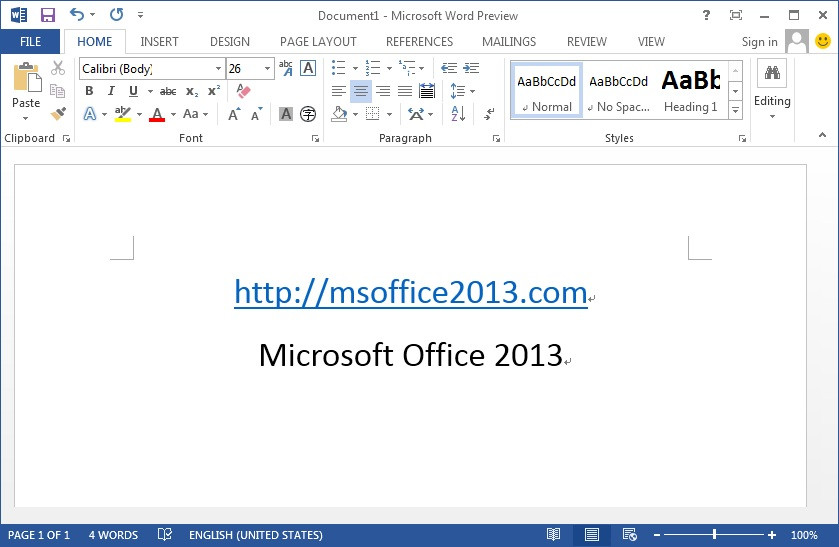Apply Enclose Characters circle icon
Screen dimensions: 839x547
pyautogui.click(x=308, y=114)
